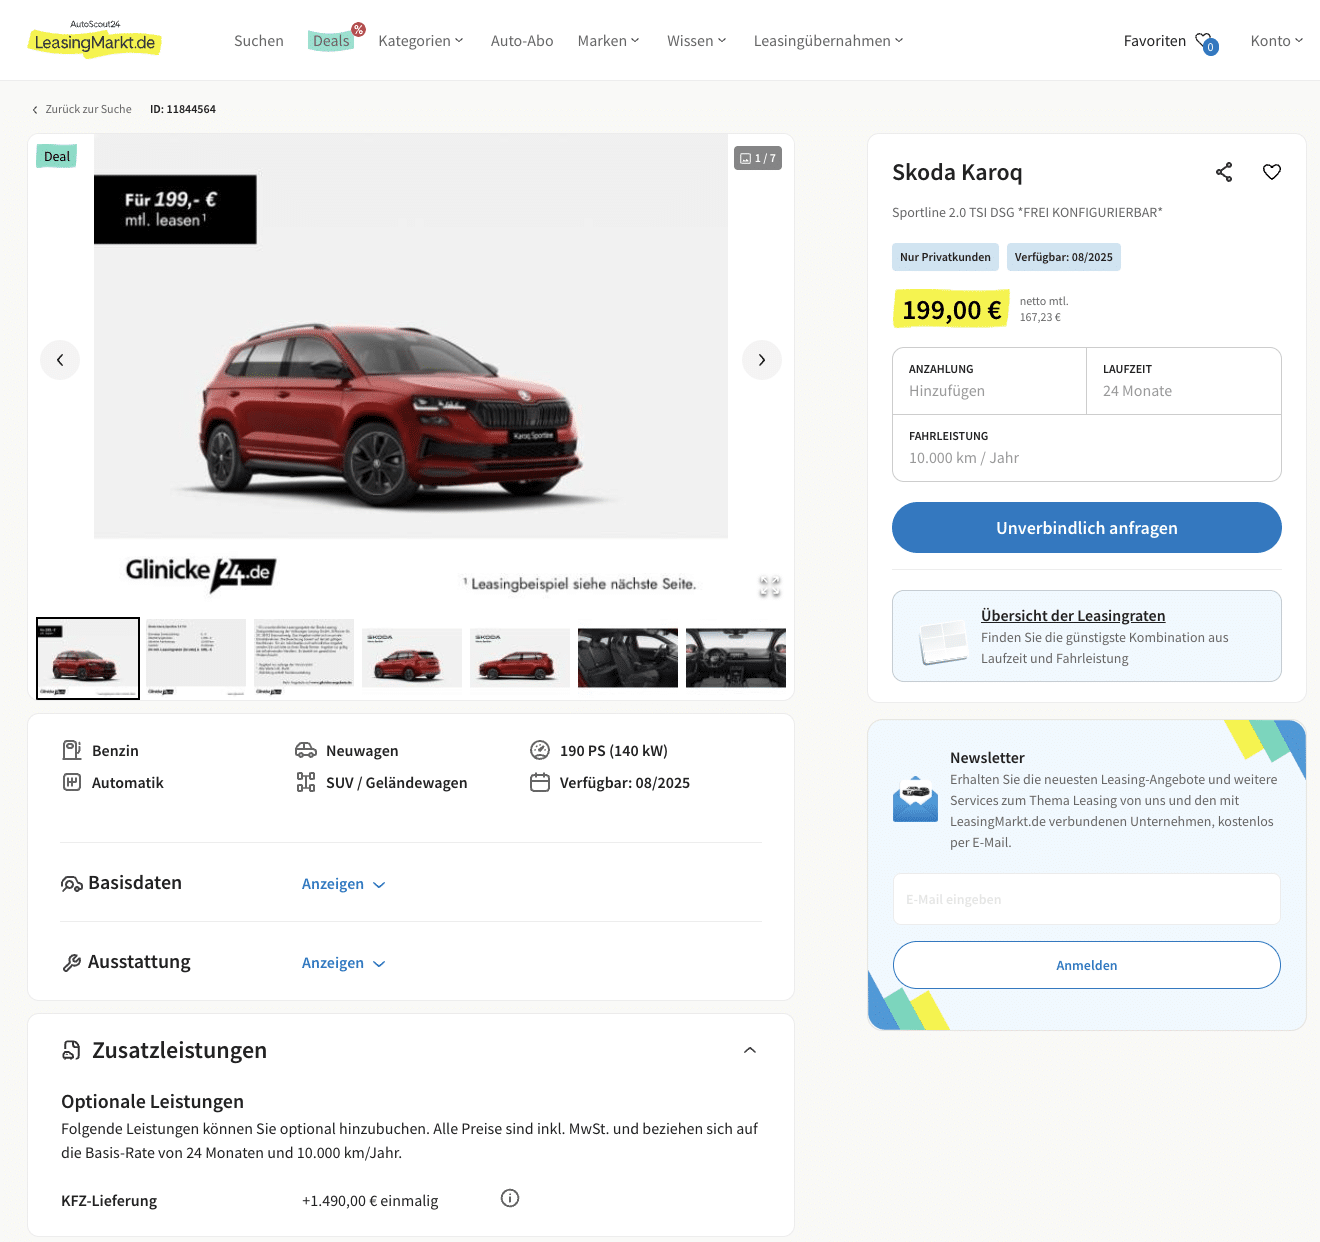
Task: Select fifth thumbnail showing side view
Action: click(520, 658)
